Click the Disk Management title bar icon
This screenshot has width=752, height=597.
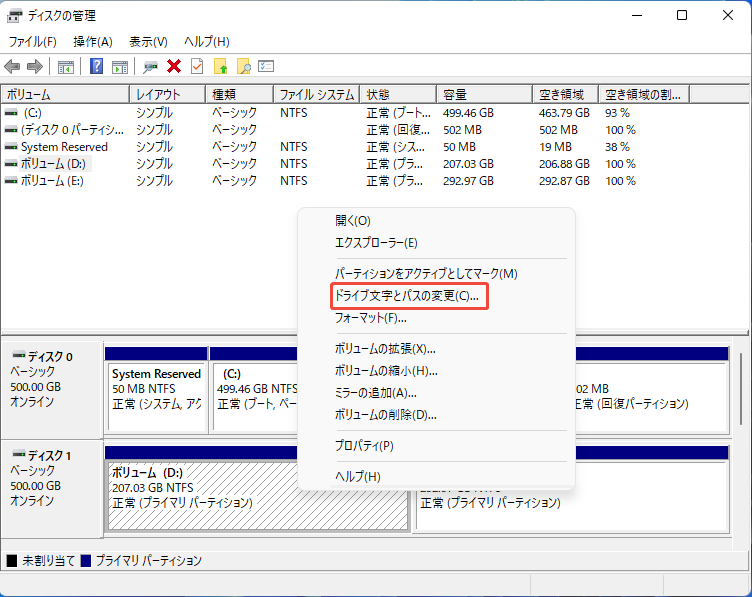pyautogui.click(x=14, y=16)
